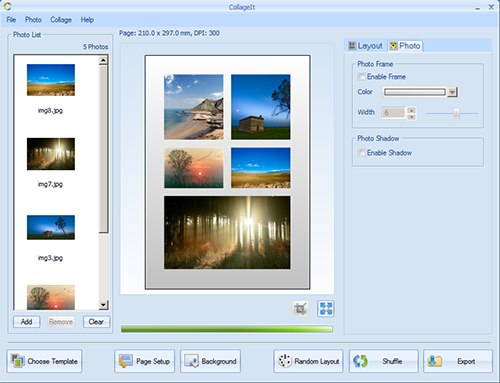Select the golden field photo in the collage

pos(261,168)
